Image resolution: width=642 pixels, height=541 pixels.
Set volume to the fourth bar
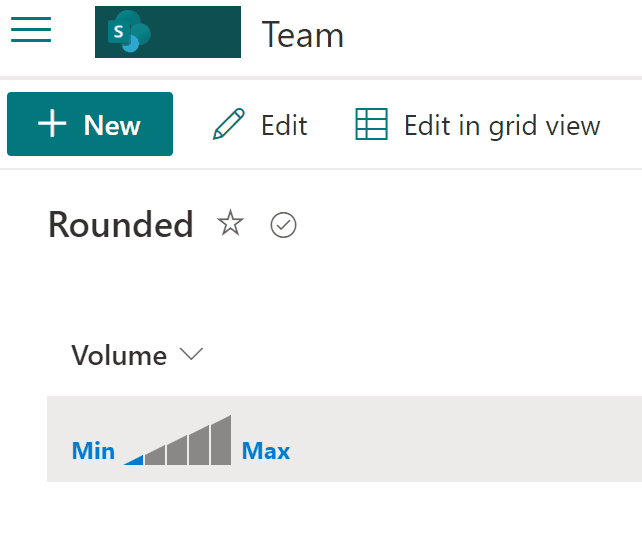click(199, 445)
